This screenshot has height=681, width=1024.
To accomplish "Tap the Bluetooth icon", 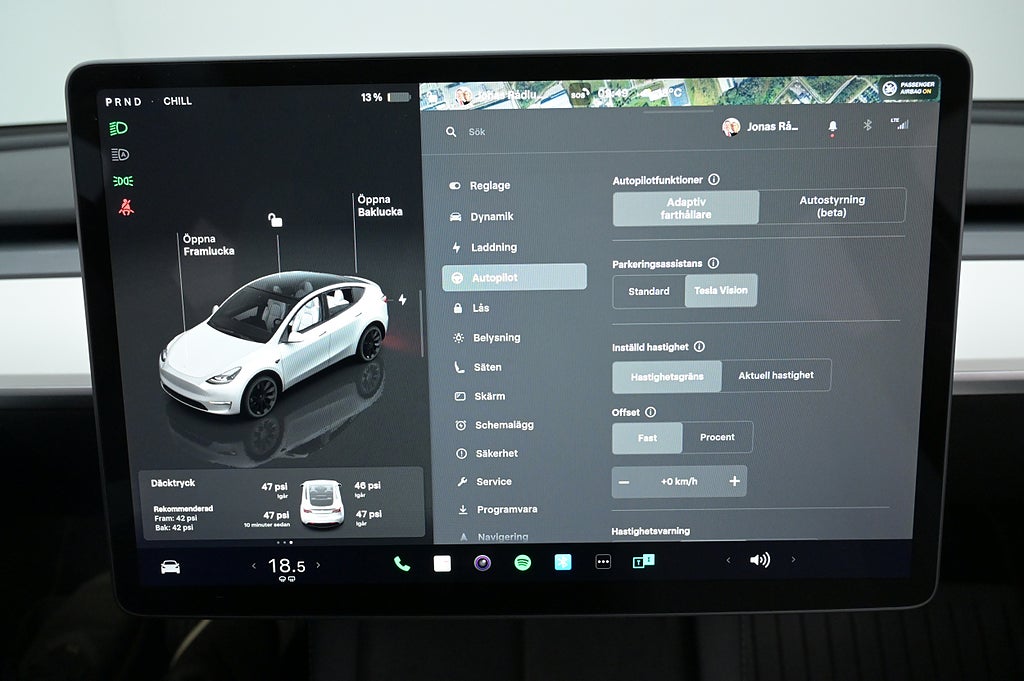I will (x=867, y=126).
